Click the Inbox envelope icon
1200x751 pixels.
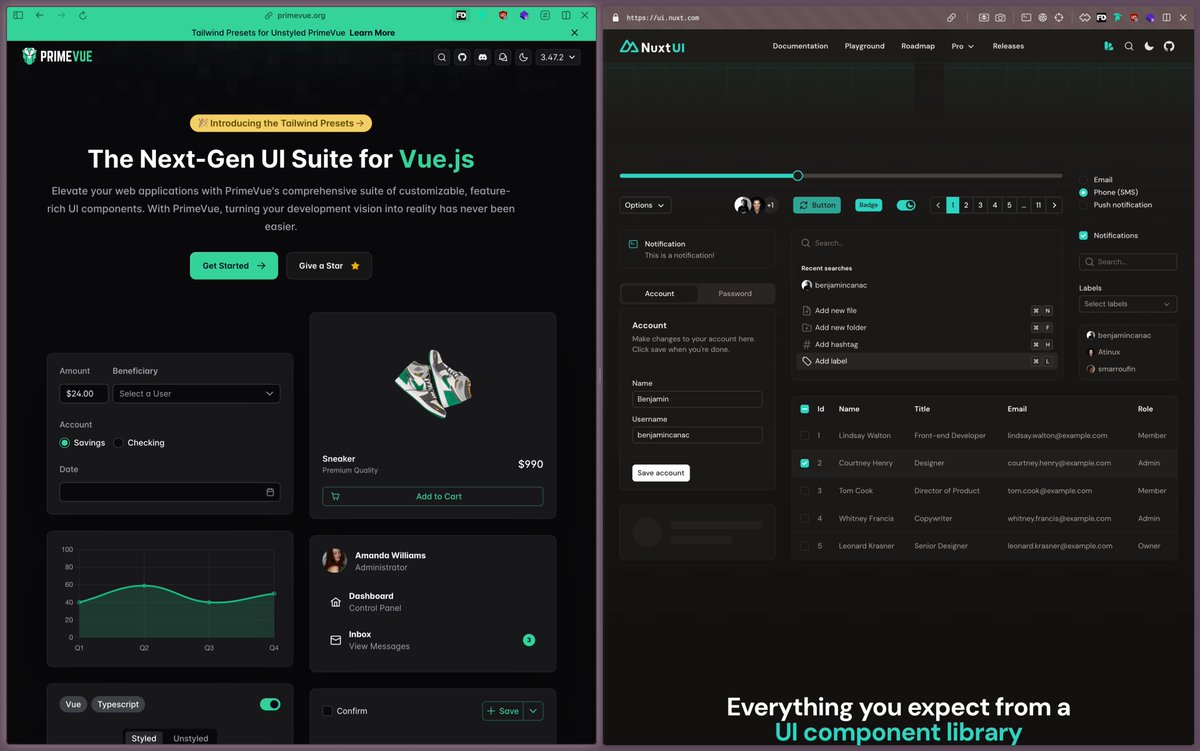335,640
